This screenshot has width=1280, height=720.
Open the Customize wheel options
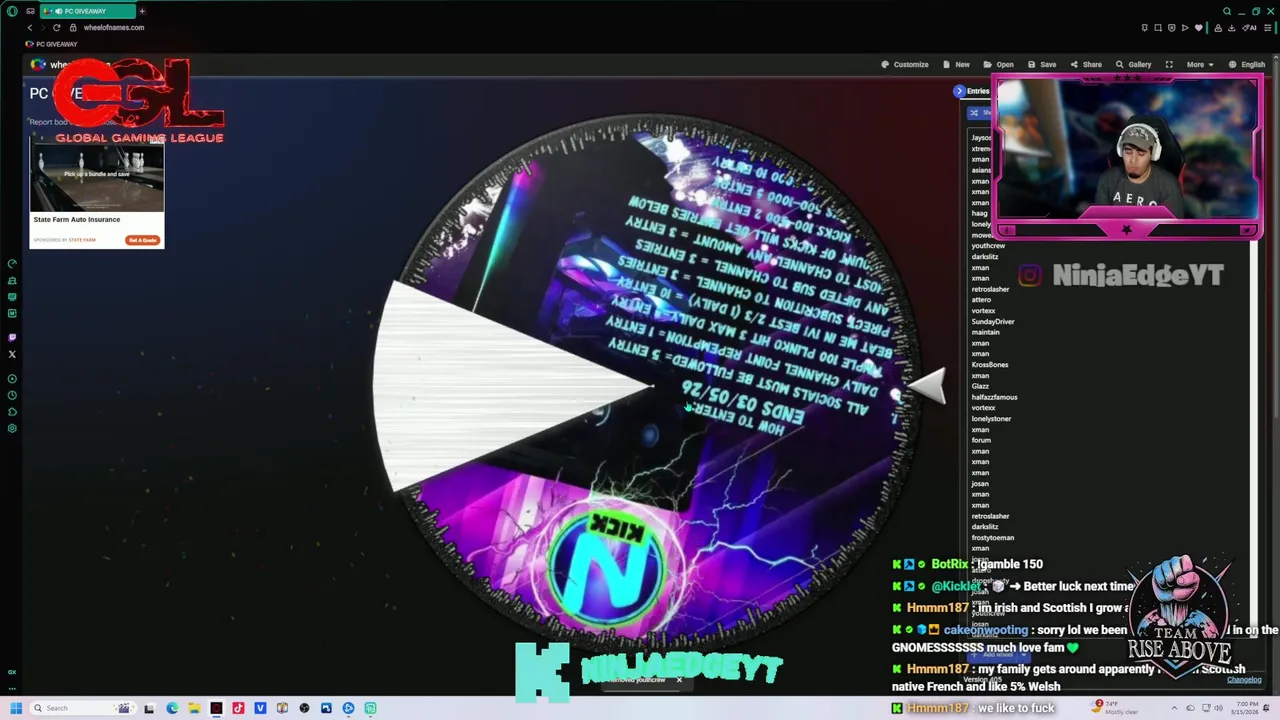905,64
